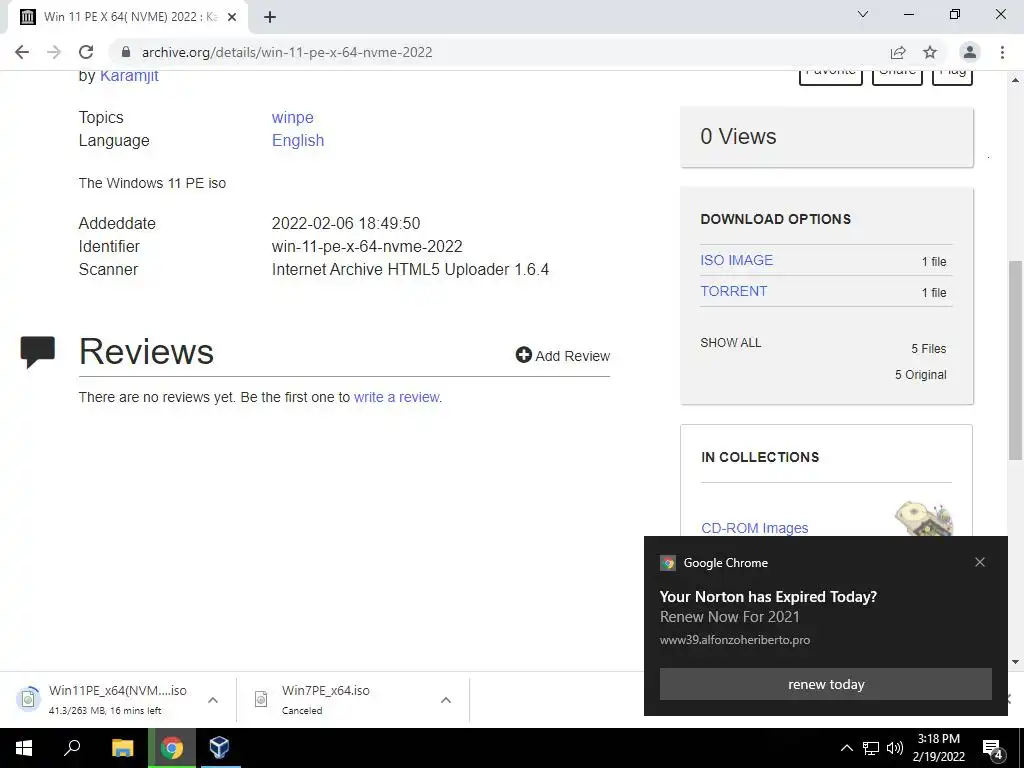Click the renew today notification button
The image size is (1024, 768).
(825, 684)
